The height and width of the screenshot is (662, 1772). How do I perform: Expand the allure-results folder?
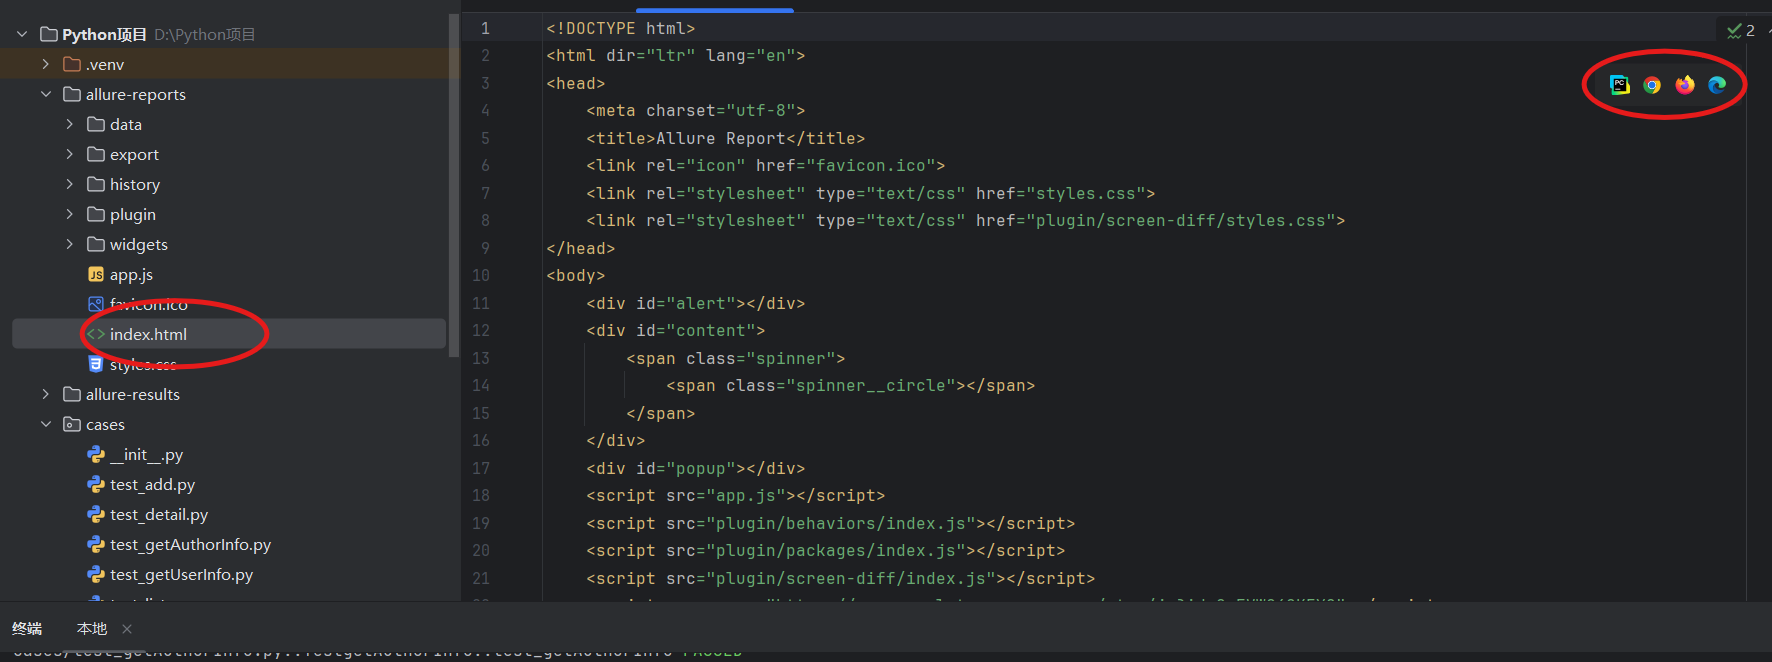click(x=46, y=394)
